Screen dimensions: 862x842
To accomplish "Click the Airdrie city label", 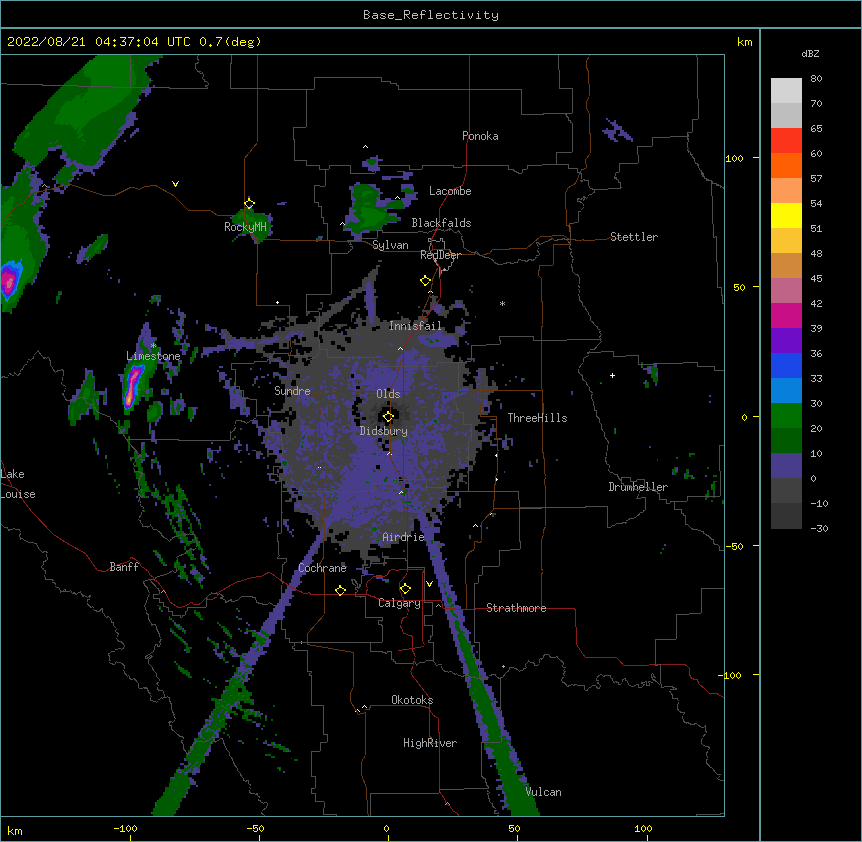I will pos(403,537).
